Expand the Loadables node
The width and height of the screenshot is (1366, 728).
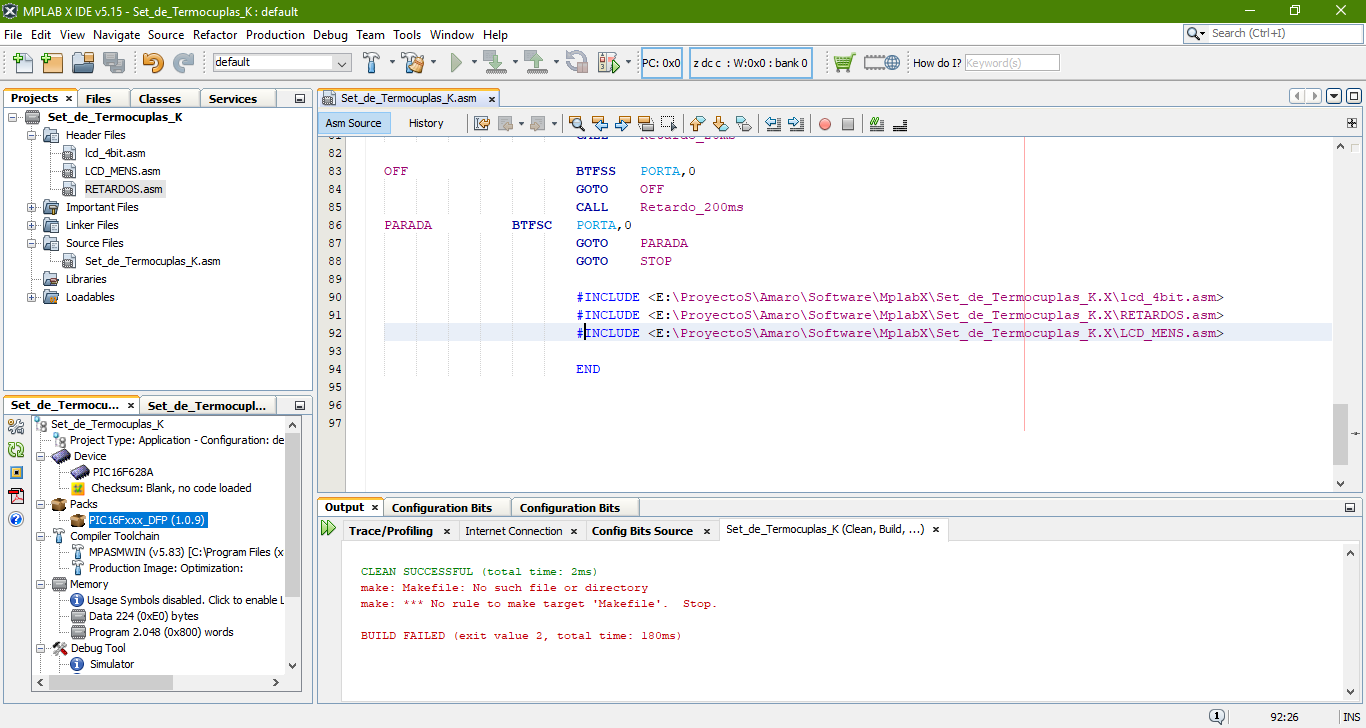32,297
